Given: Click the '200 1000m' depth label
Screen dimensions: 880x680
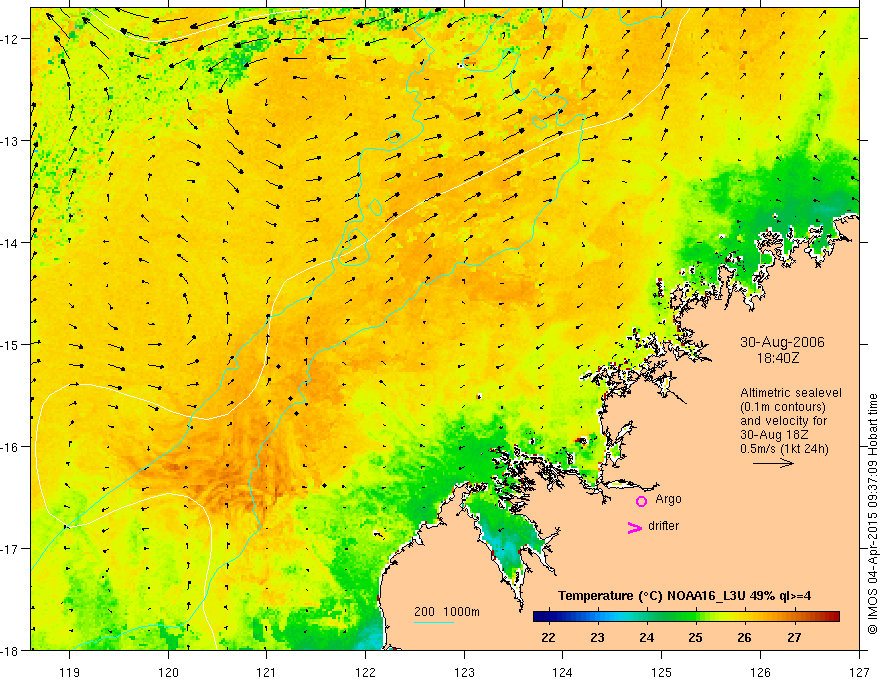Looking at the screenshot, I should [447, 612].
